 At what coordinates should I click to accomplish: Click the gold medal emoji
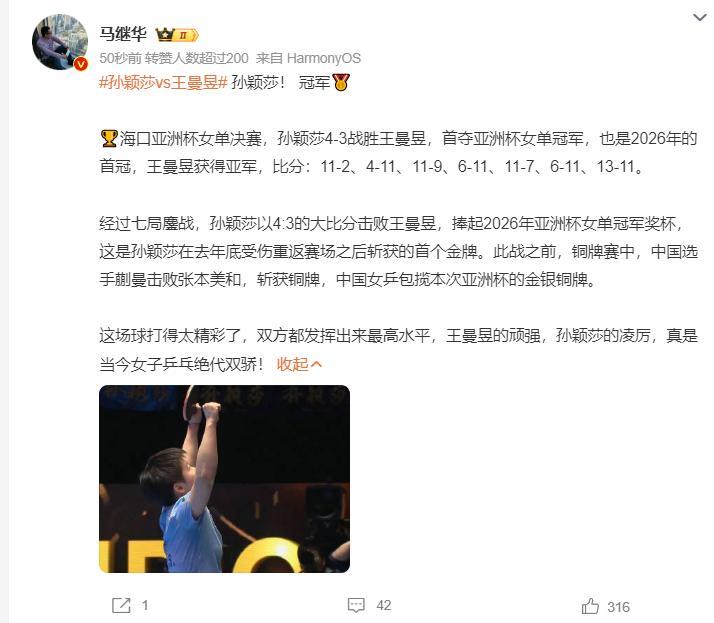click(x=341, y=82)
